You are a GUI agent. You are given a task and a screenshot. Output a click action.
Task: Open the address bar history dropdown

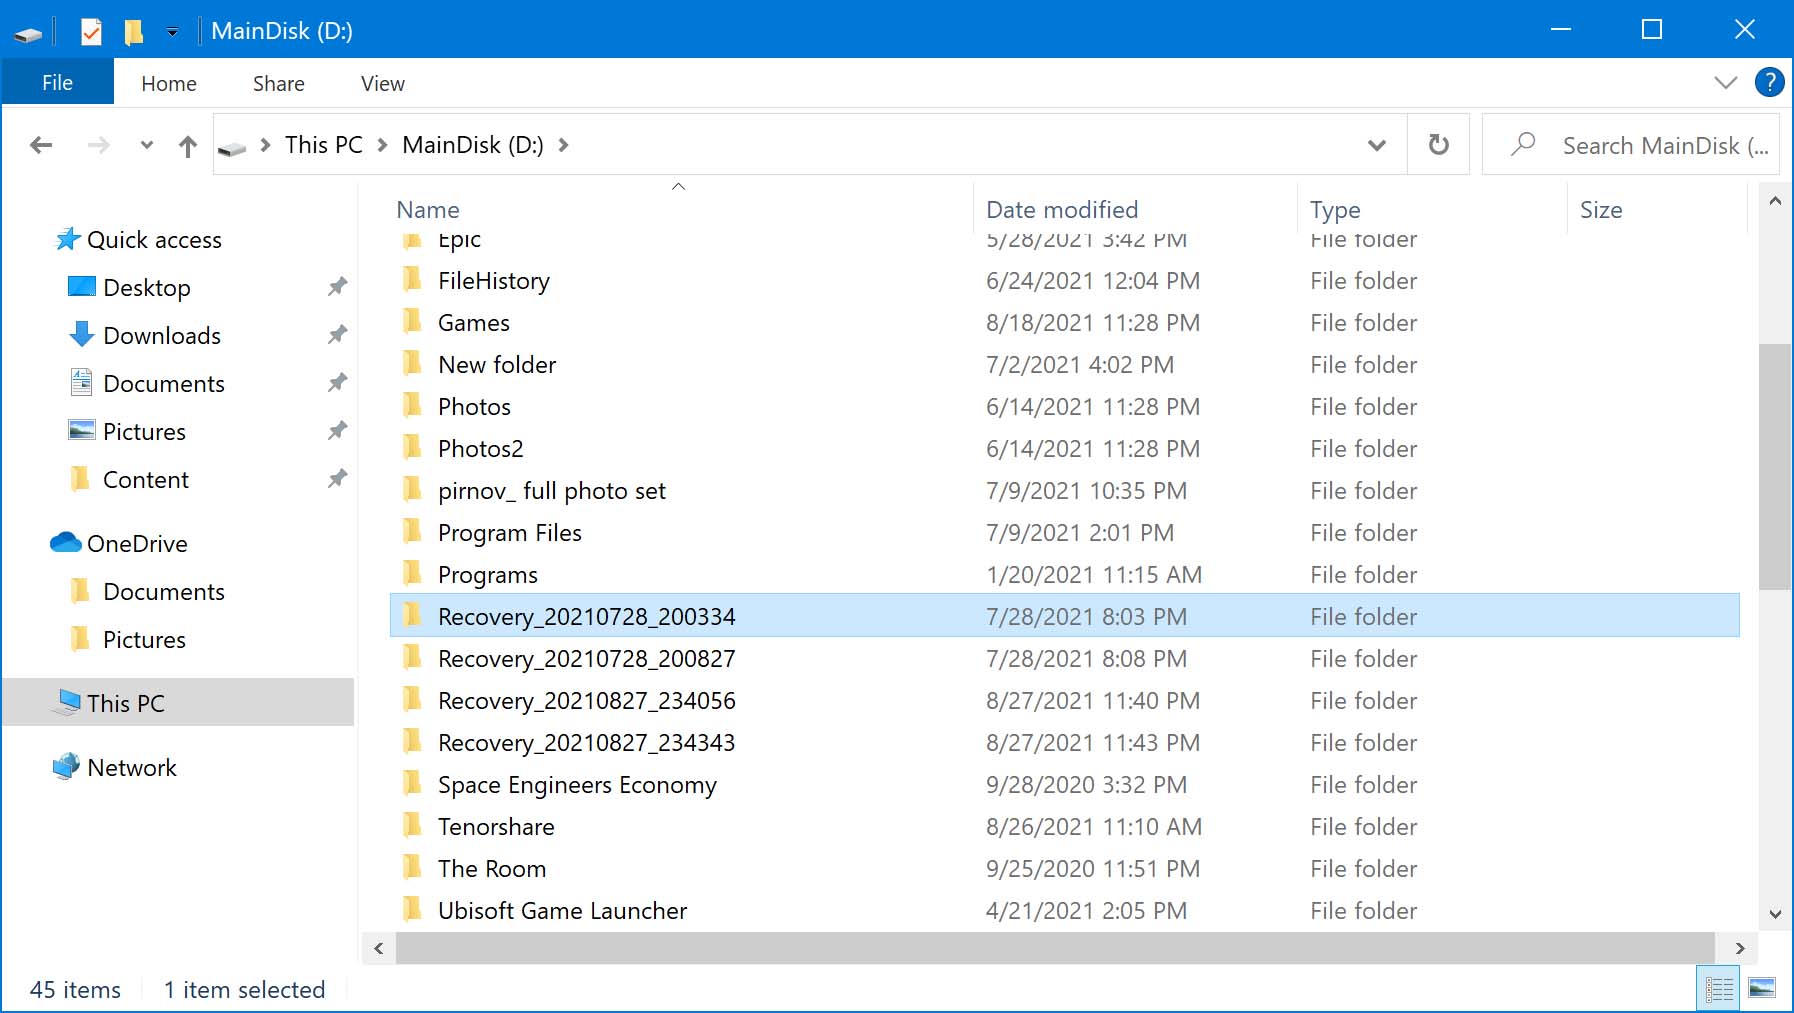tap(1376, 145)
